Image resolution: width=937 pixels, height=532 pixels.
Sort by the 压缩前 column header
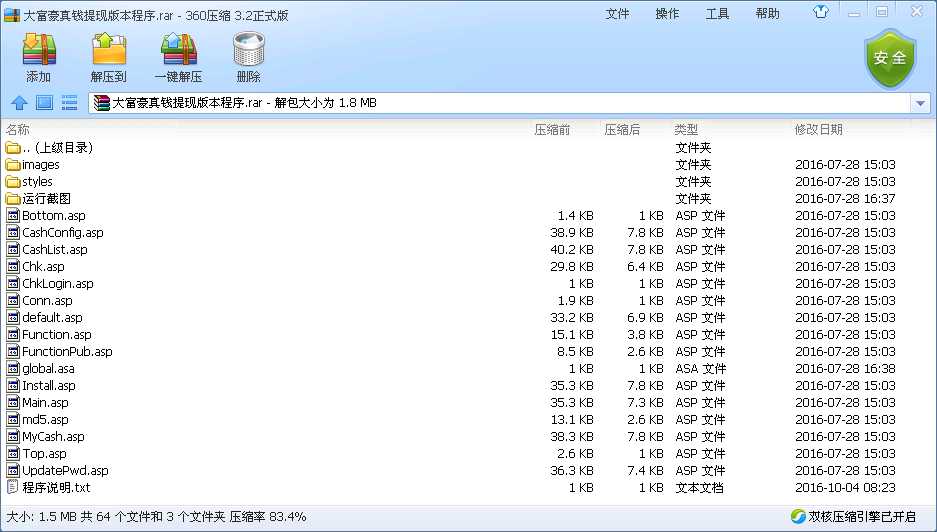tap(552, 129)
